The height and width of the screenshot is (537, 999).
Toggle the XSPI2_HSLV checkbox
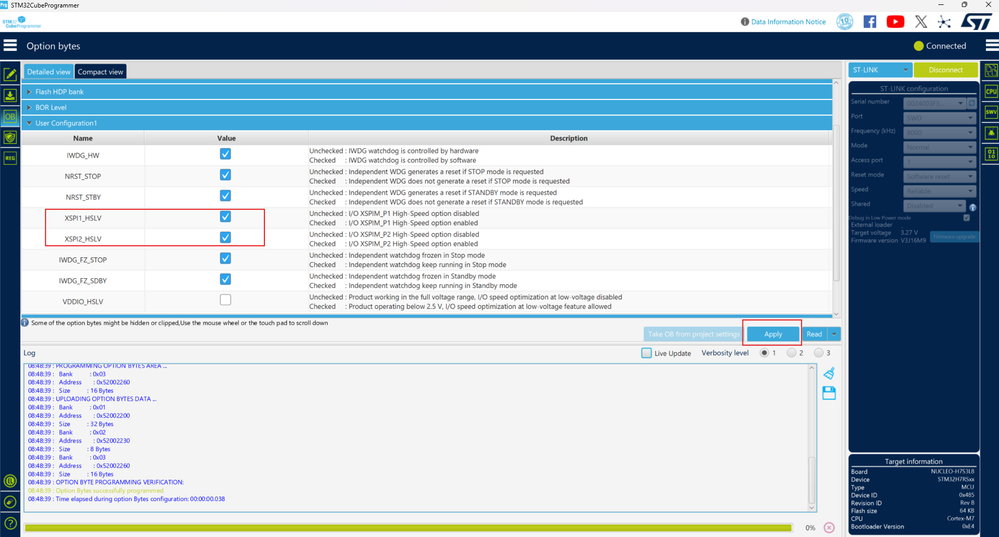(x=226, y=238)
